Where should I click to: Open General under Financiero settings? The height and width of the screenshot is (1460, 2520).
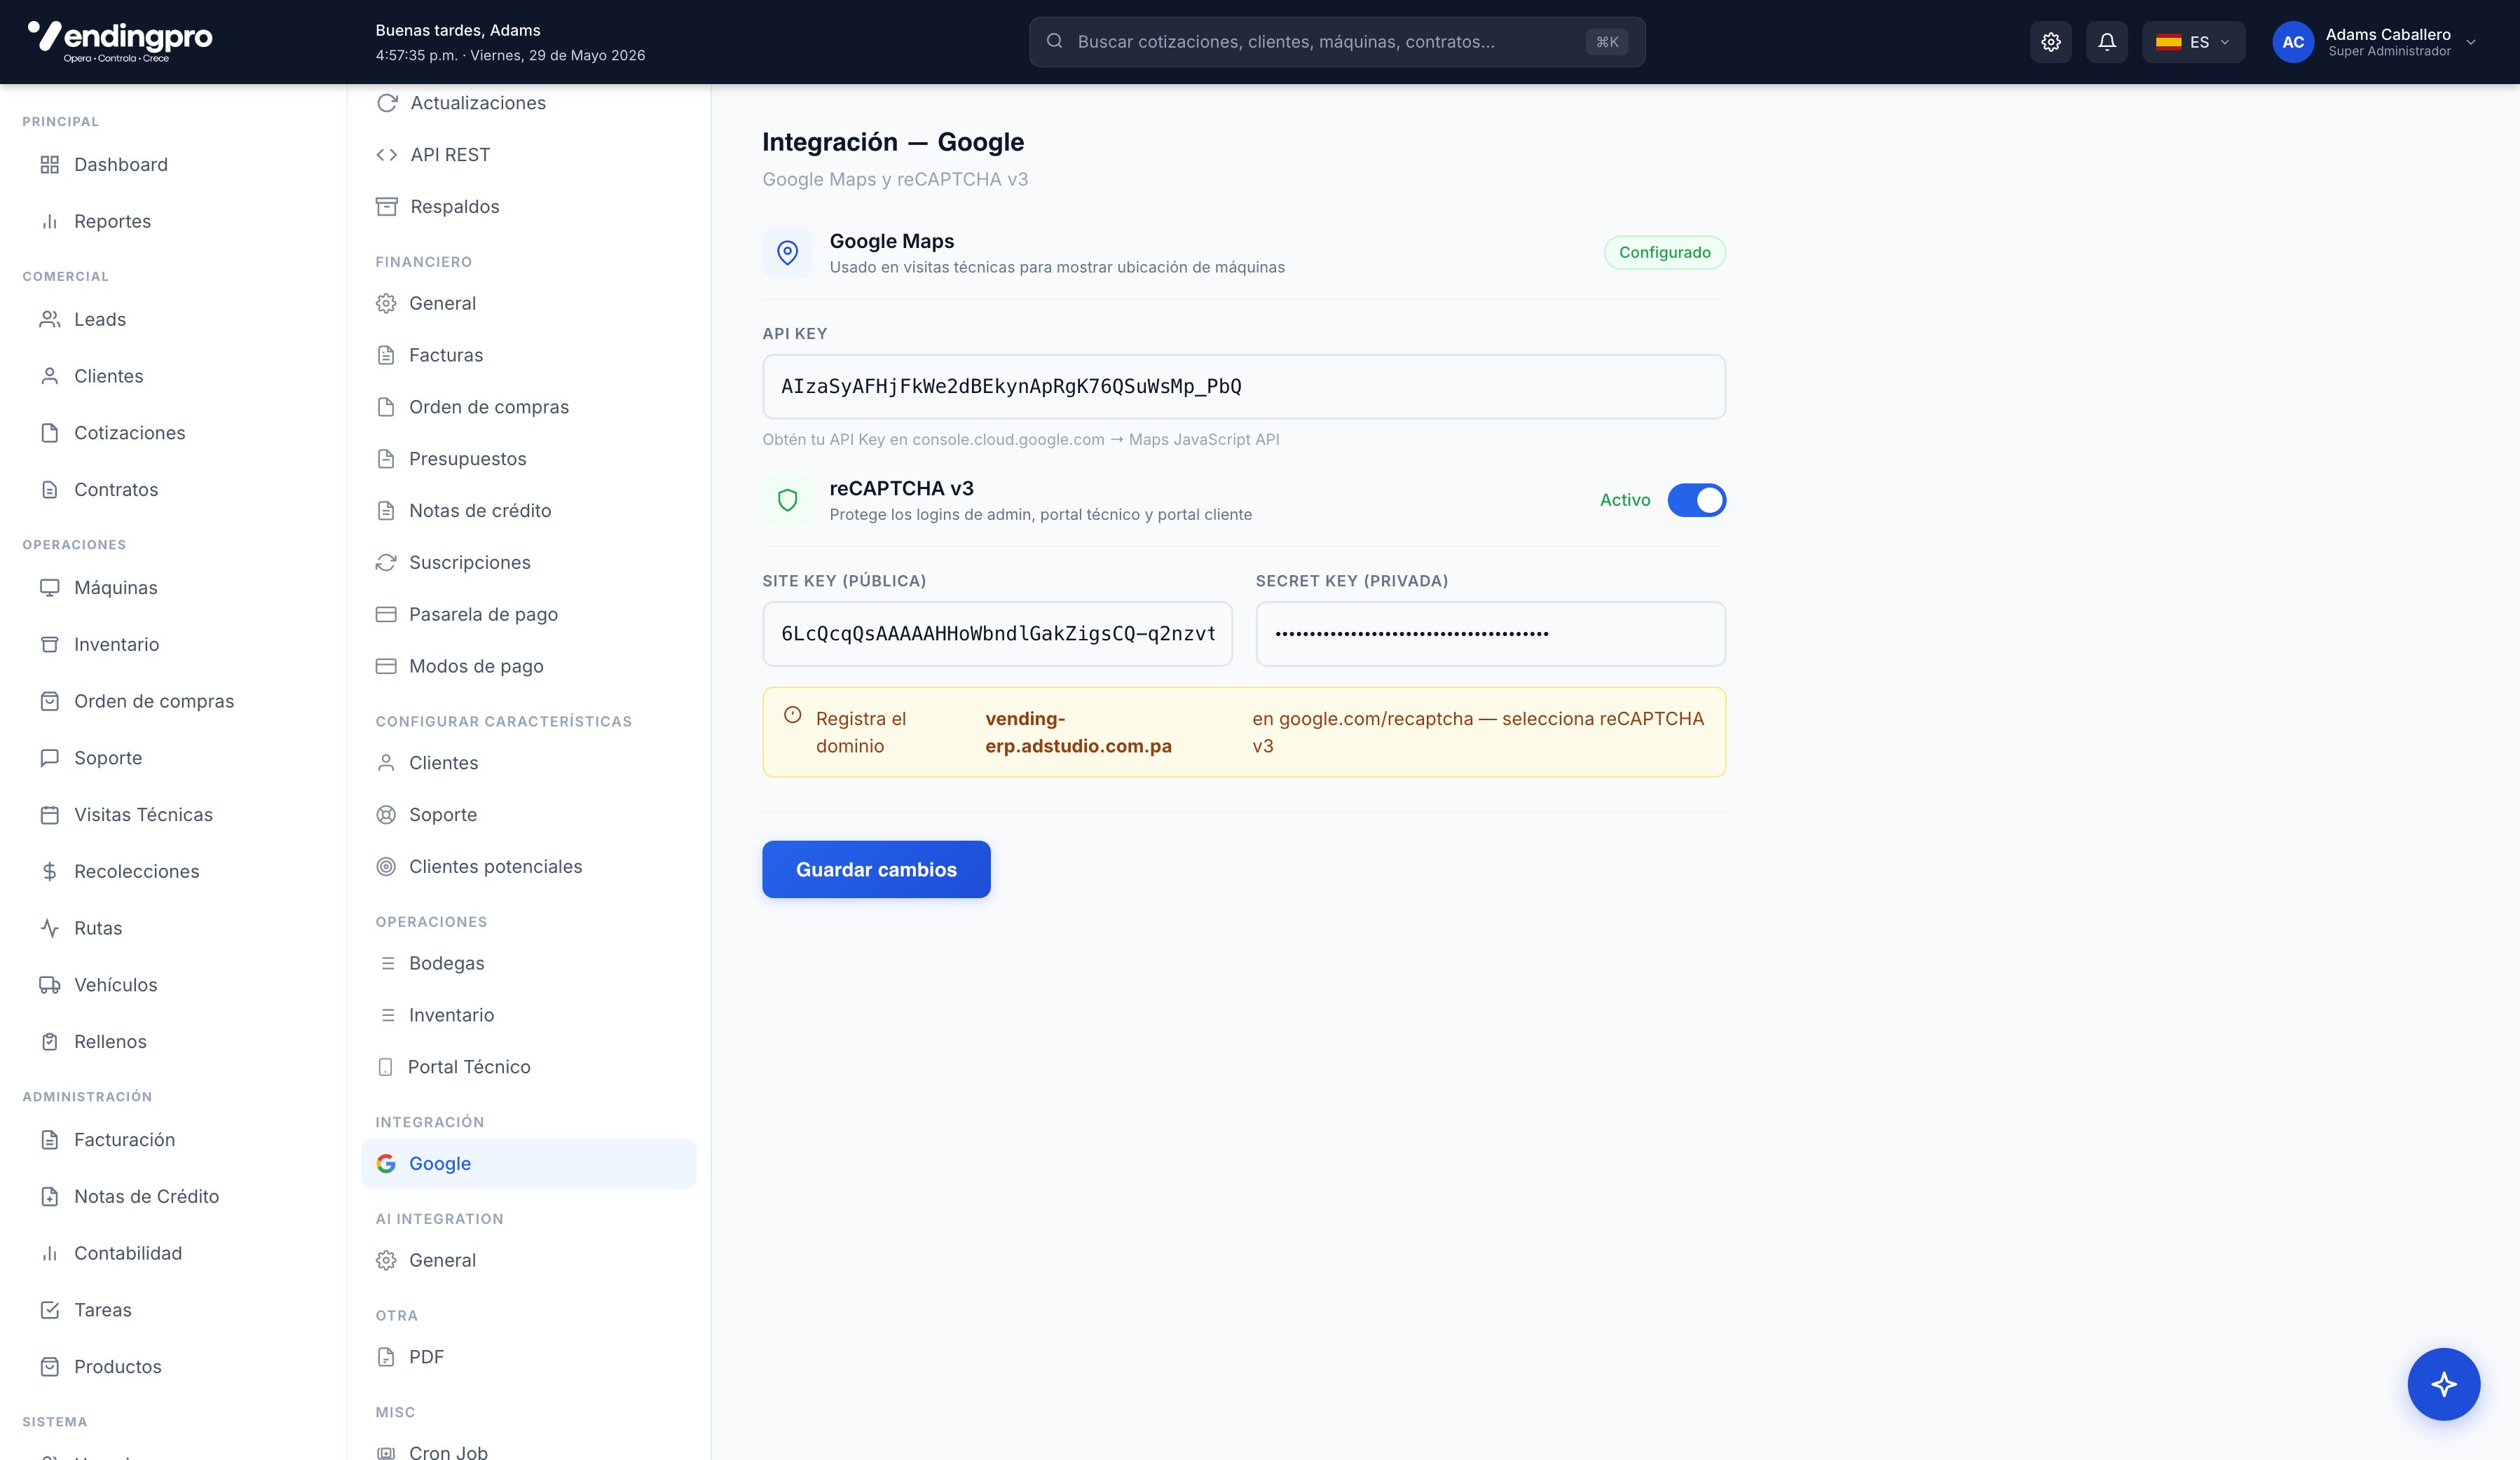click(x=442, y=303)
